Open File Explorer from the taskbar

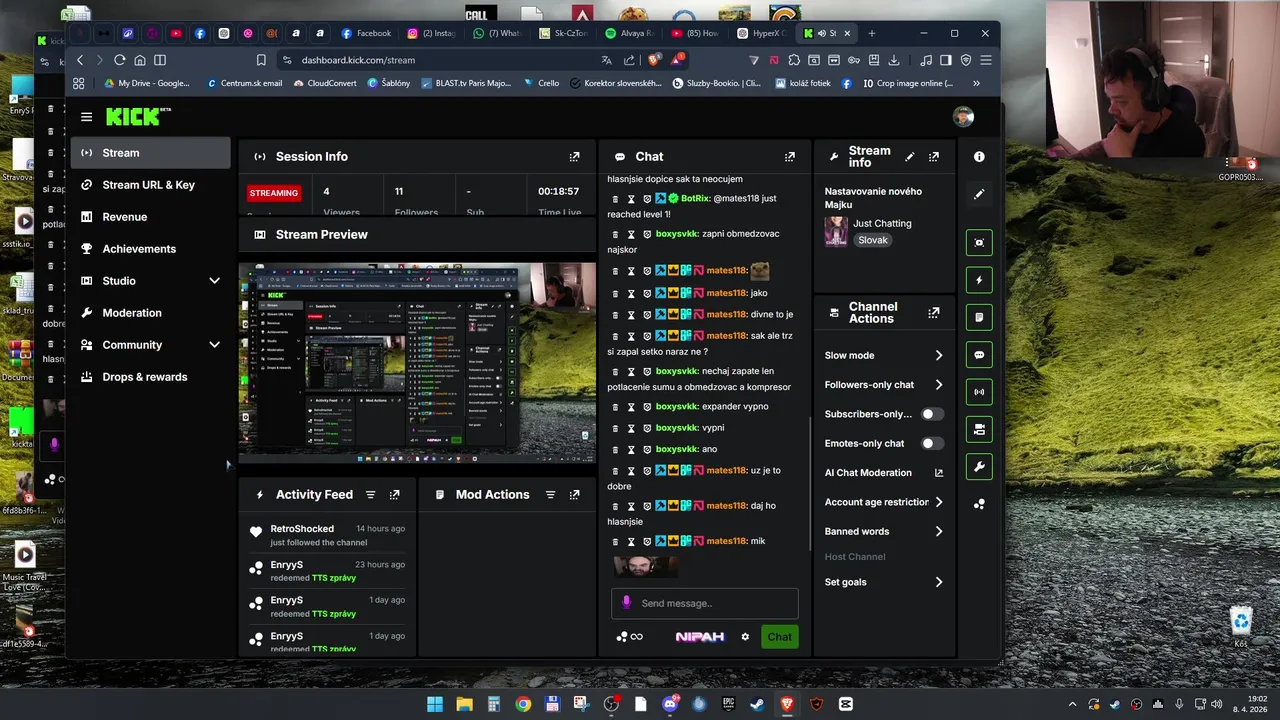click(464, 704)
